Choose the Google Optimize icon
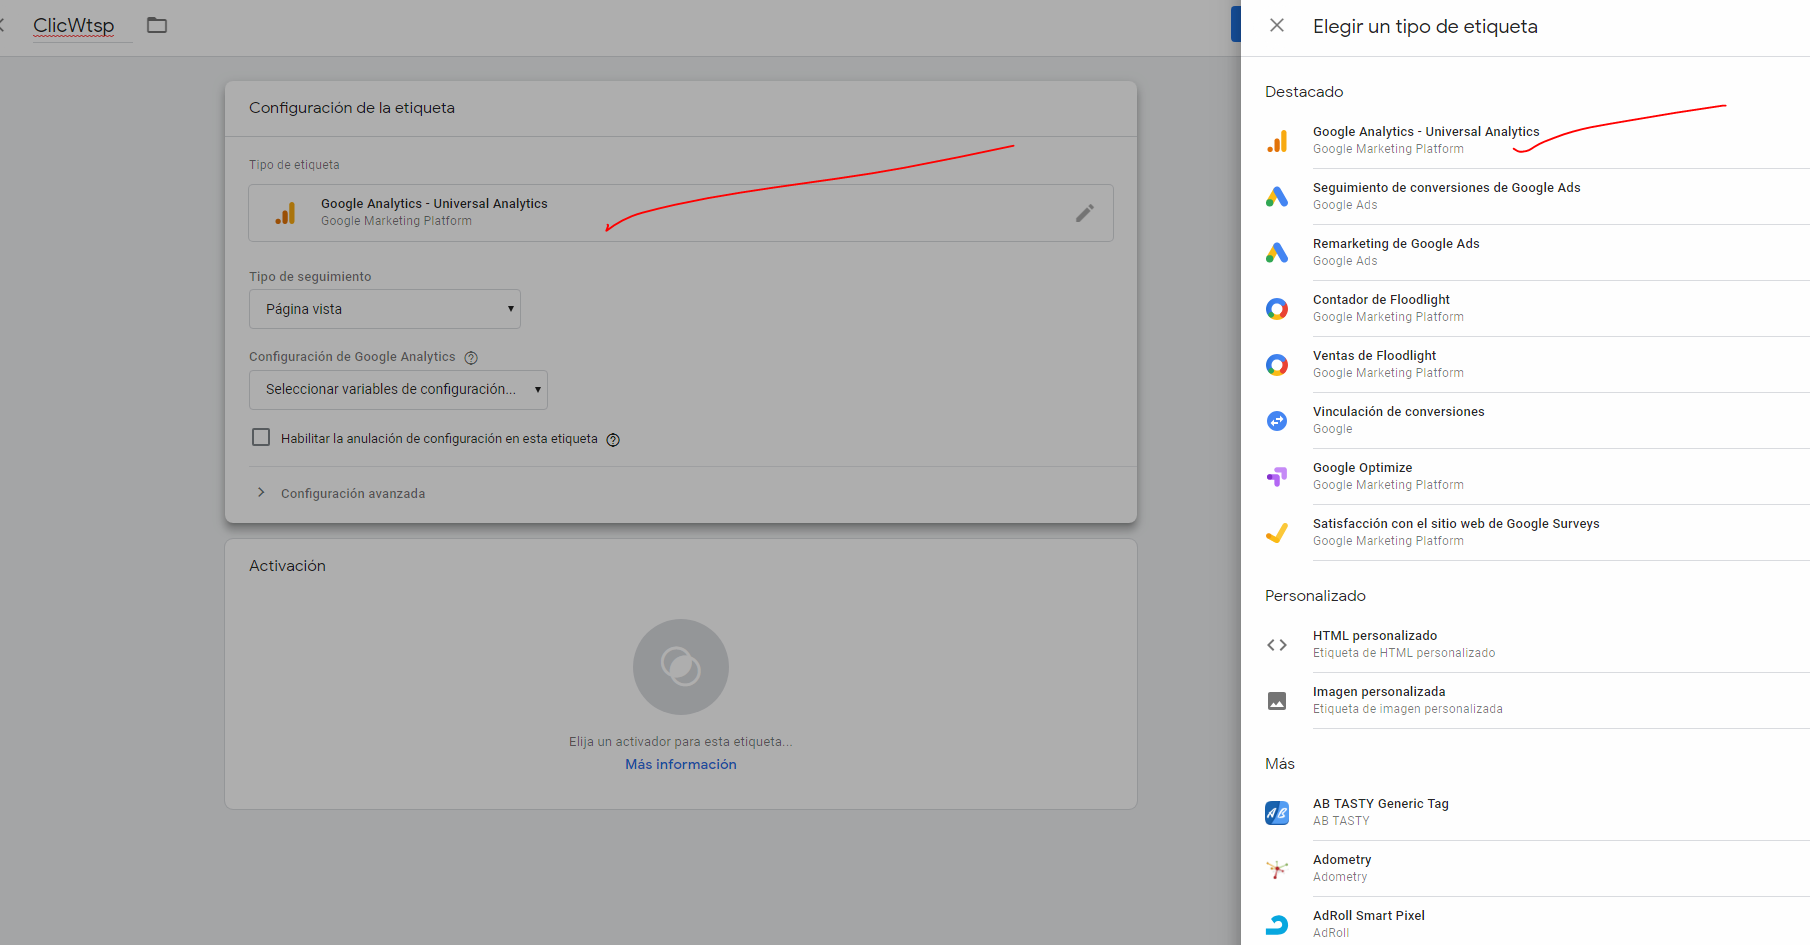The width and height of the screenshot is (1810, 945). (x=1277, y=477)
